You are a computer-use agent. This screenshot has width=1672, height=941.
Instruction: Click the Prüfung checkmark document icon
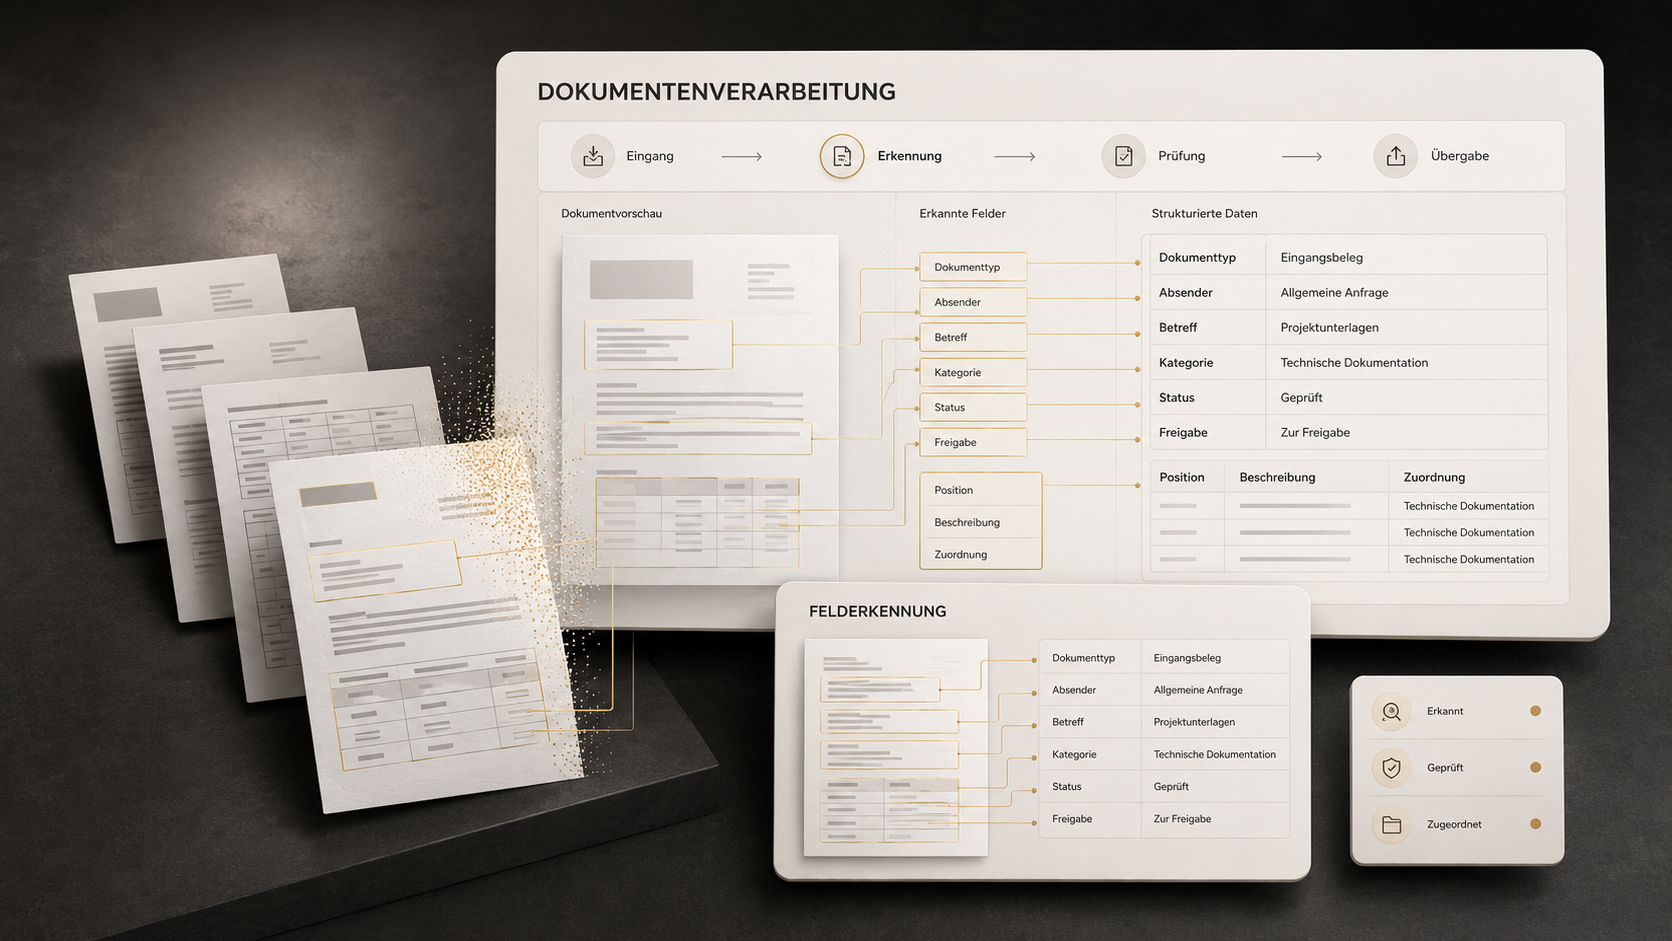click(1124, 156)
